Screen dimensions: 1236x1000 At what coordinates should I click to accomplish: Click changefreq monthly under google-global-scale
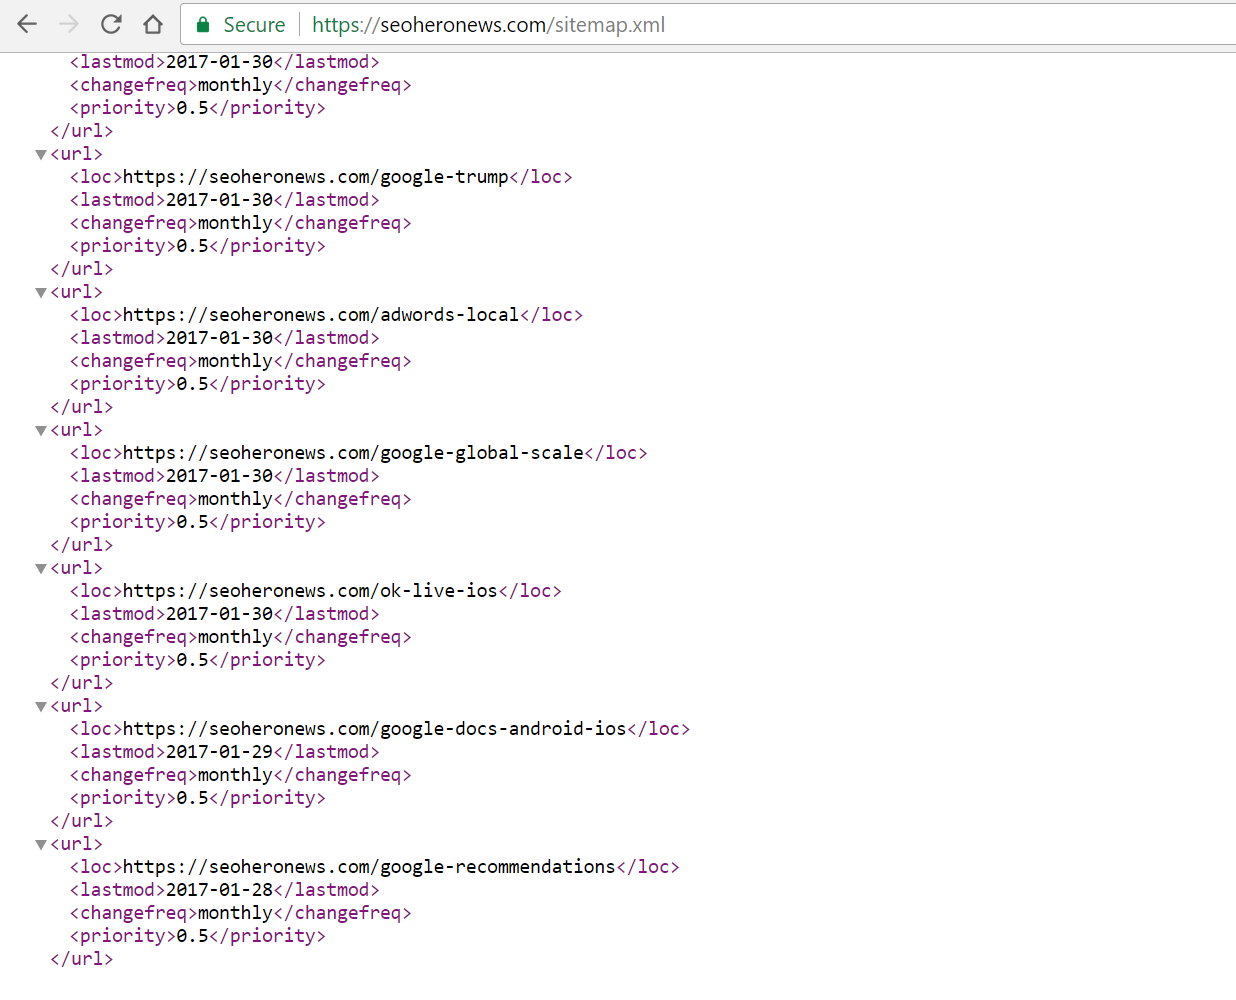pyautogui.click(x=235, y=499)
